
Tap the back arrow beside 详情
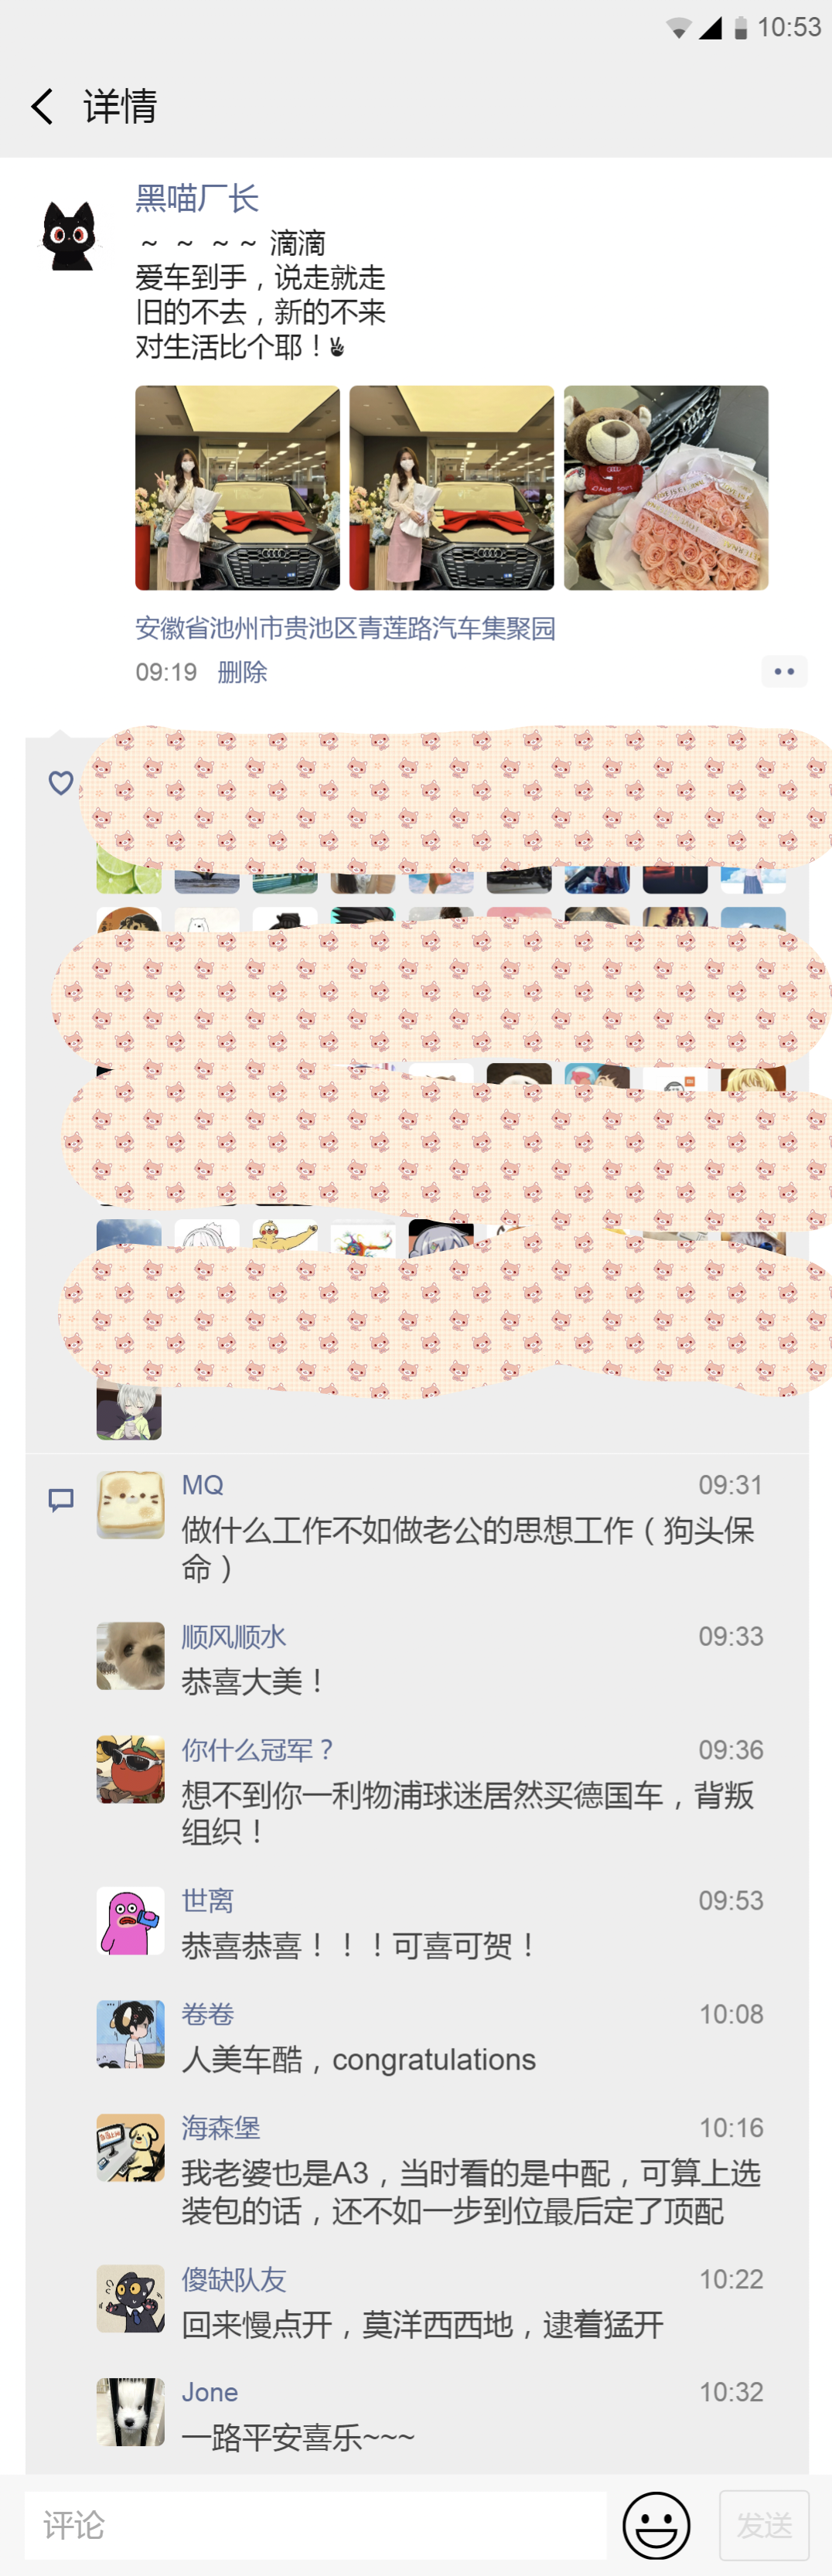click(x=42, y=106)
